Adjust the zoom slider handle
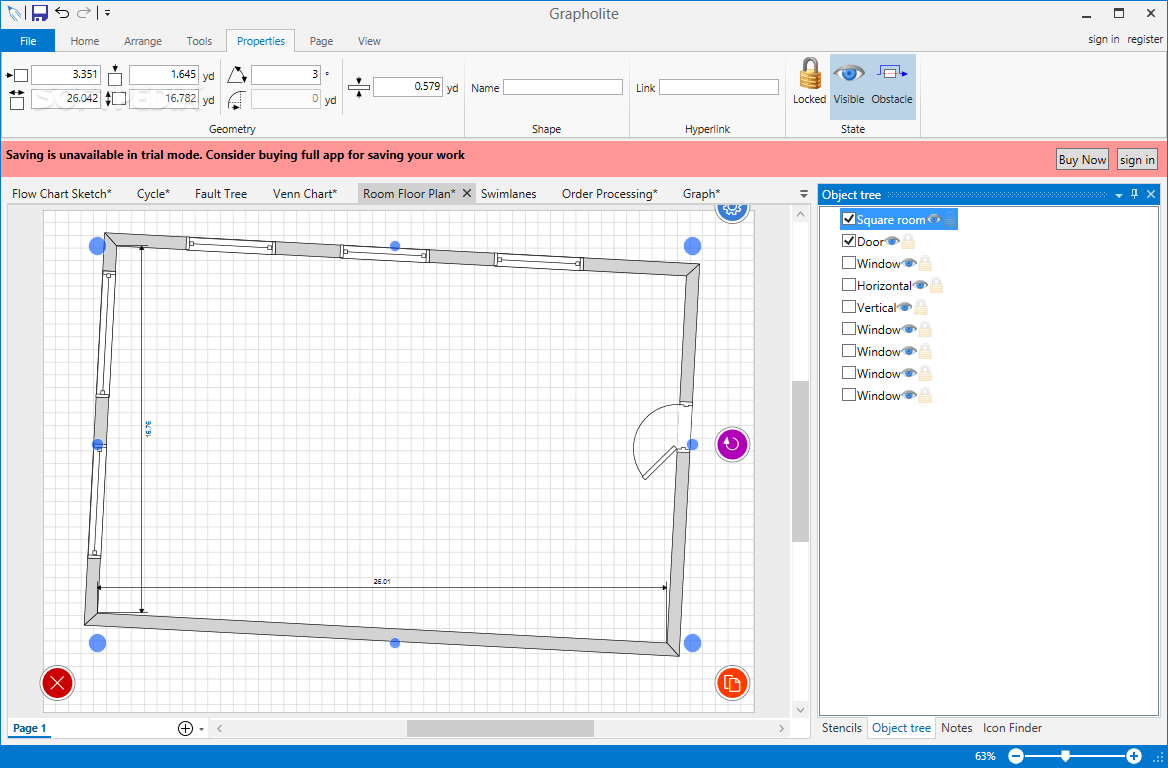1168x768 pixels. click(x=1066, y=756)
